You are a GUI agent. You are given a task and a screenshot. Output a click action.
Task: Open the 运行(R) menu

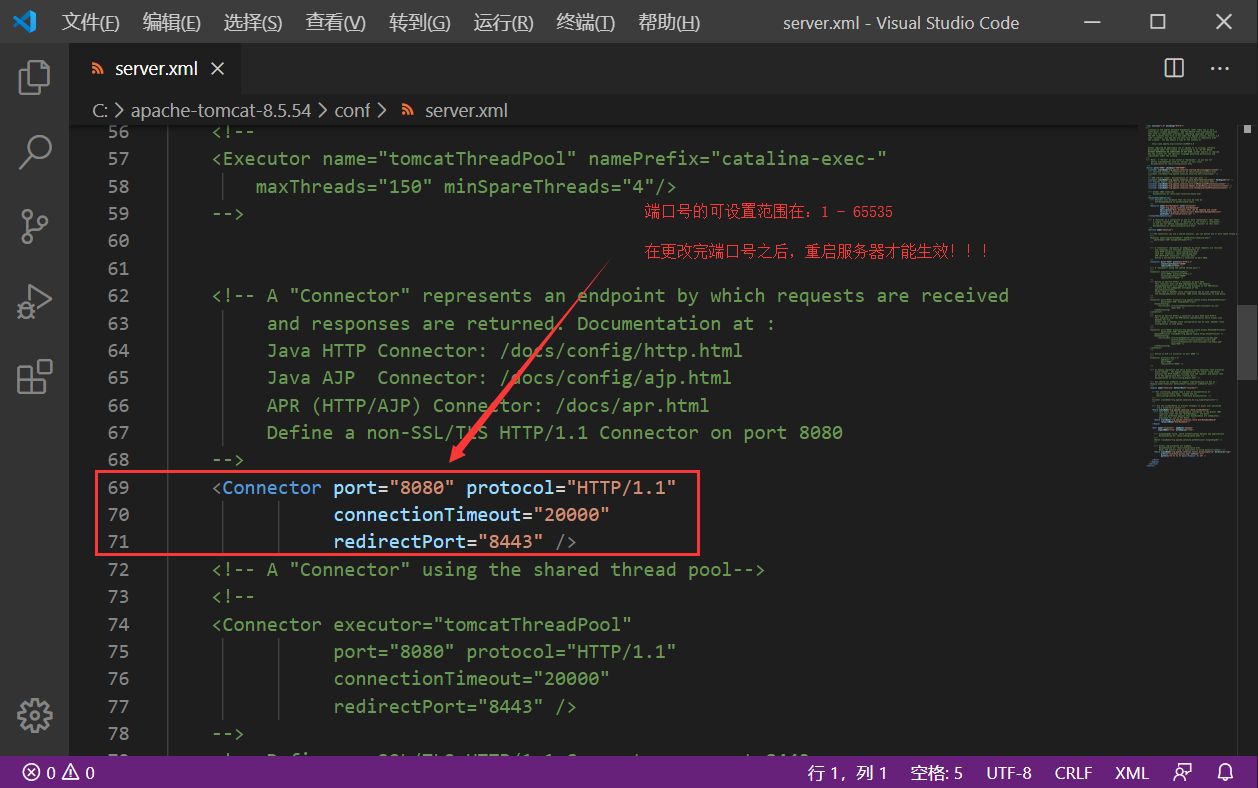pos(504,22)
